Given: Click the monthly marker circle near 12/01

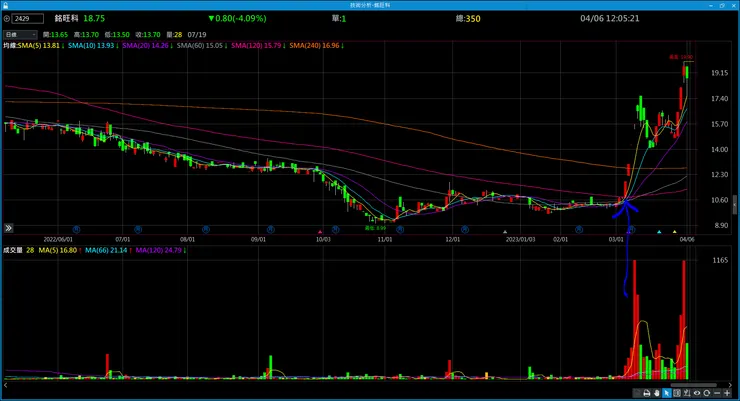Looking at the screenshot, I should pyautogui.click(x=465, y=230).
